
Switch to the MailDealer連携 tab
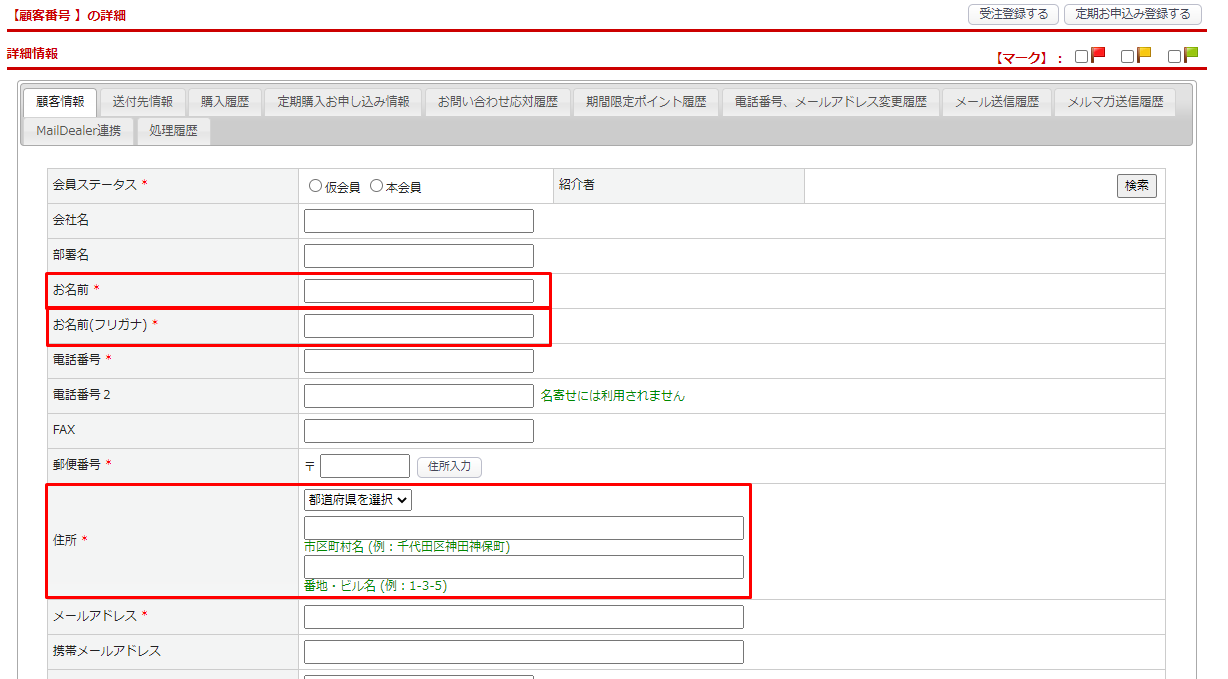click(x=78, y=131)
